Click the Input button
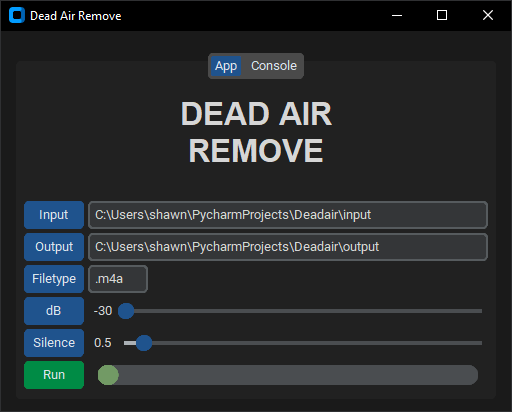 pyautogui.click(x=54, y=215)
